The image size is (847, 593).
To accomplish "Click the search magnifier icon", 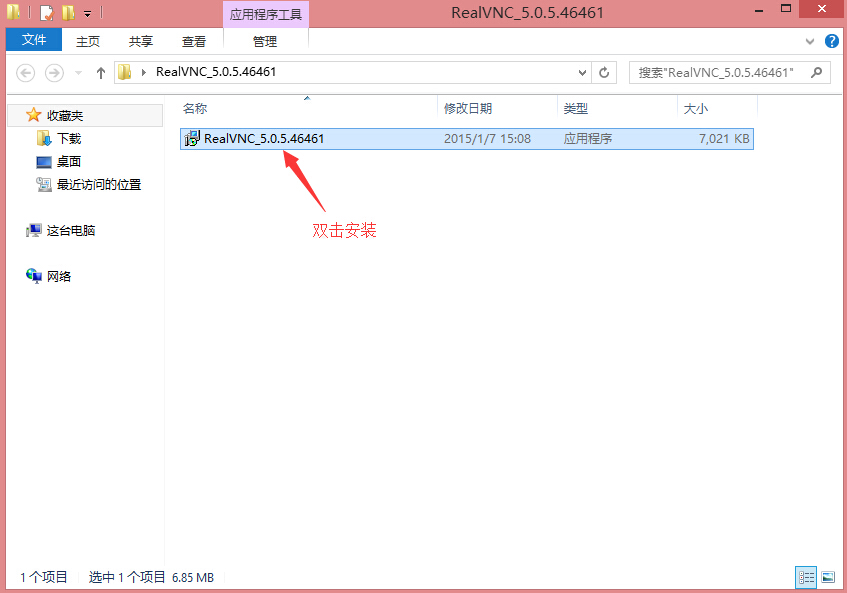I will (817, 73).
